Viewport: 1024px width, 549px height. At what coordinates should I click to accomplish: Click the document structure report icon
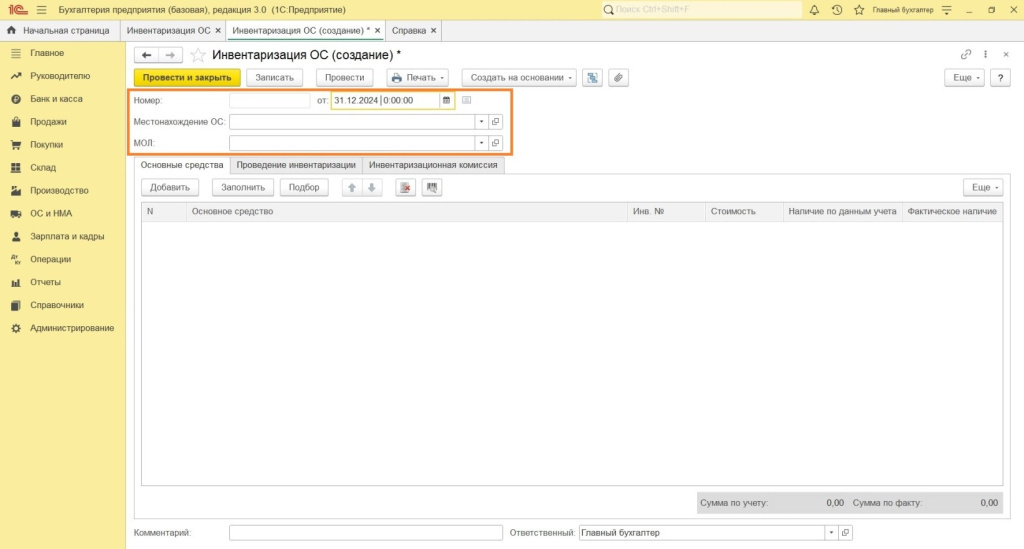(592, 78)
